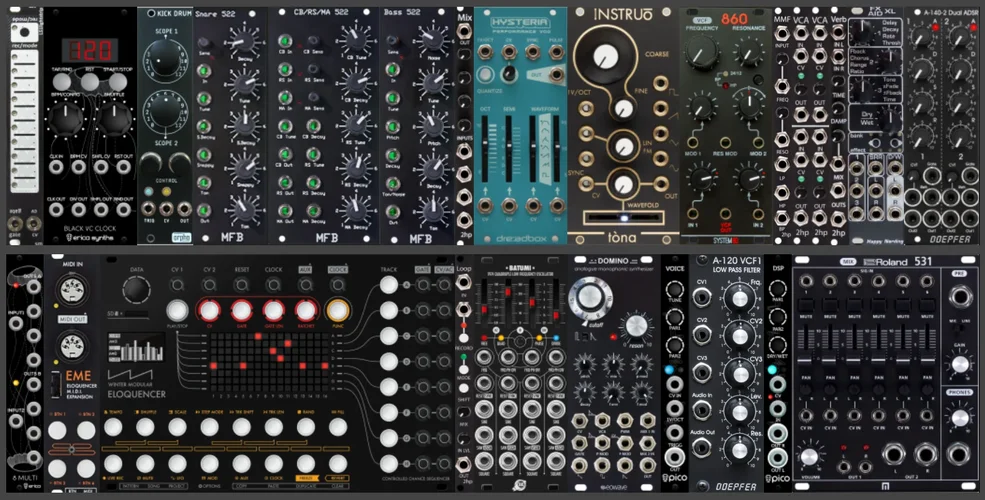Mute channel 6 on the Roland 531

(927, 305)
